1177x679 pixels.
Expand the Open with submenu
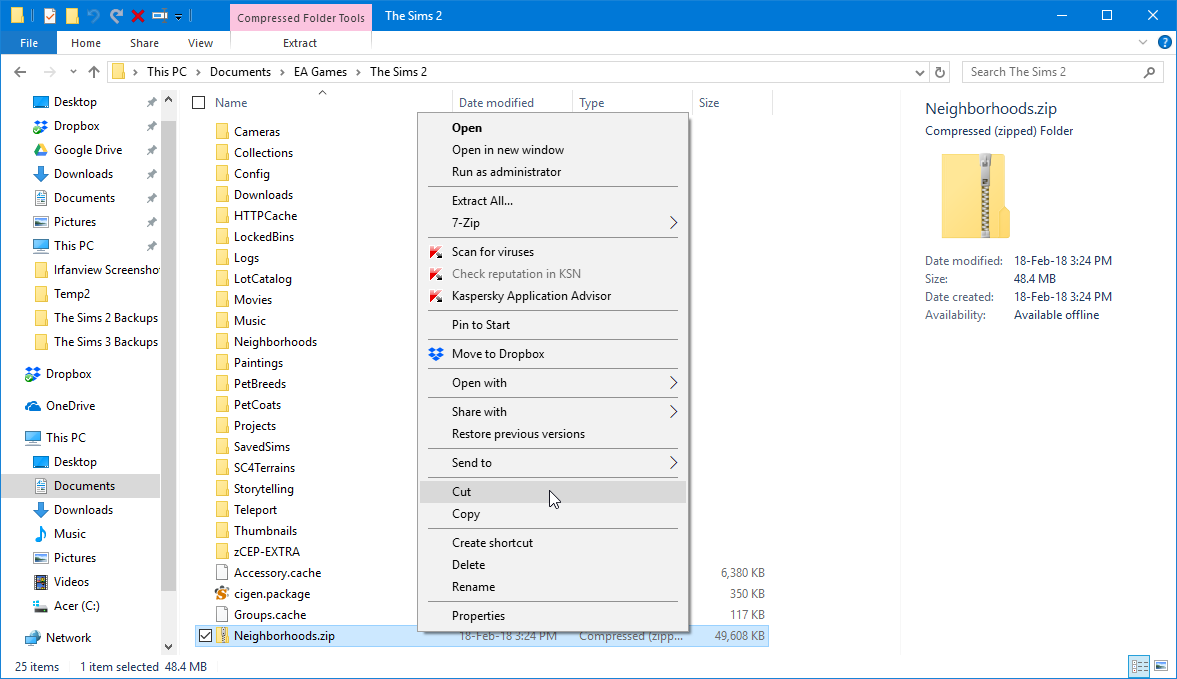(x=553, y=383)
